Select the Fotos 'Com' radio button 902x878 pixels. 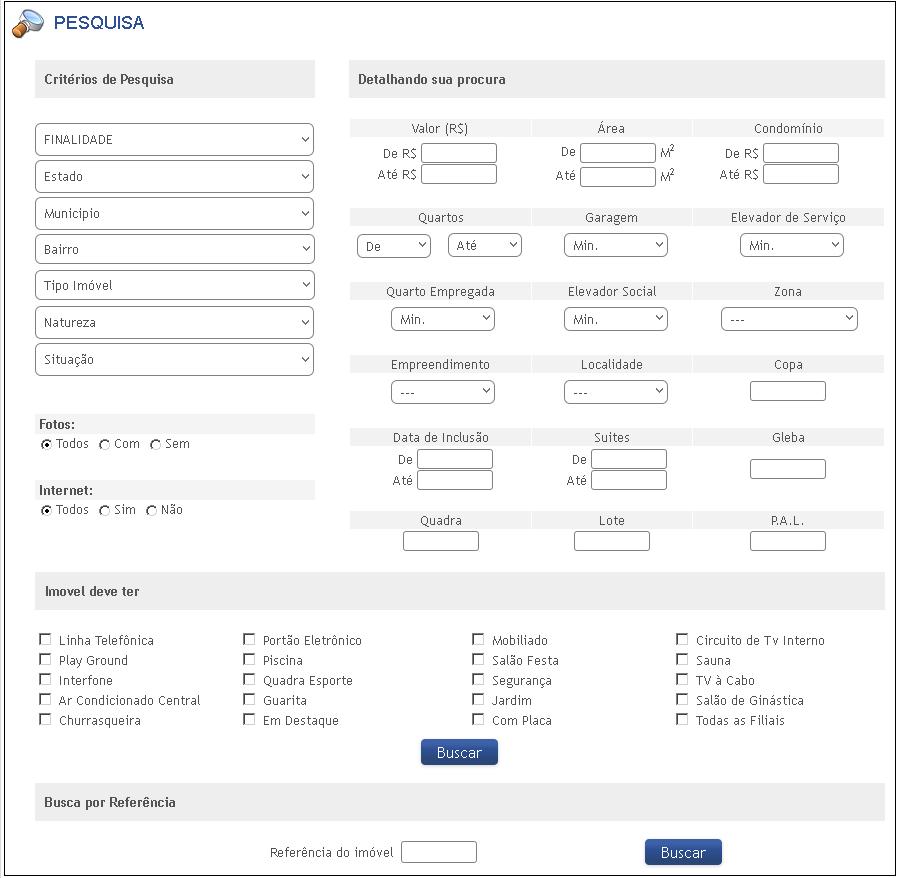tap(105, 445)
